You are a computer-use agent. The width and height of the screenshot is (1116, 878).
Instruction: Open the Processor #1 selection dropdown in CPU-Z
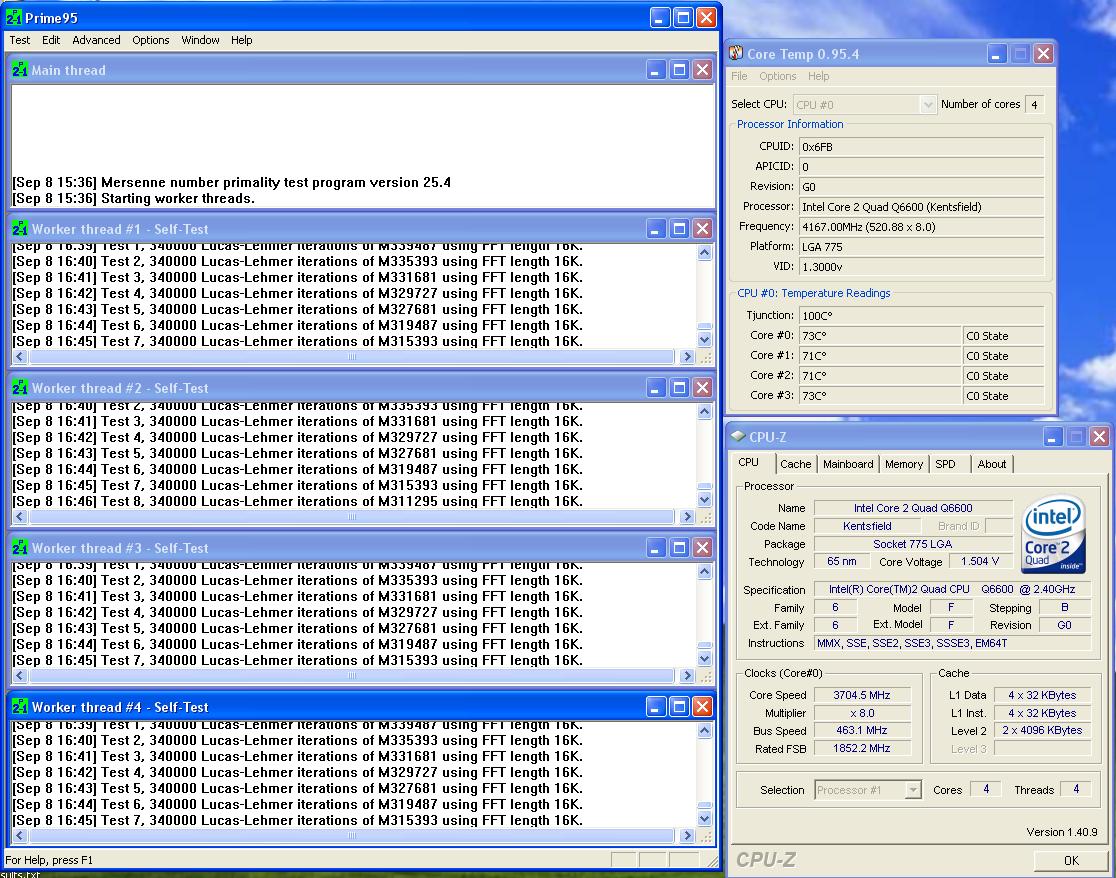pyautogui.click(x=912, y=790)
